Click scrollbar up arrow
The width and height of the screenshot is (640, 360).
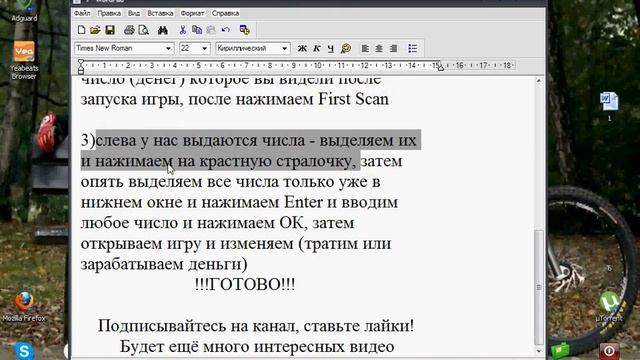click(x=539, y=81)
